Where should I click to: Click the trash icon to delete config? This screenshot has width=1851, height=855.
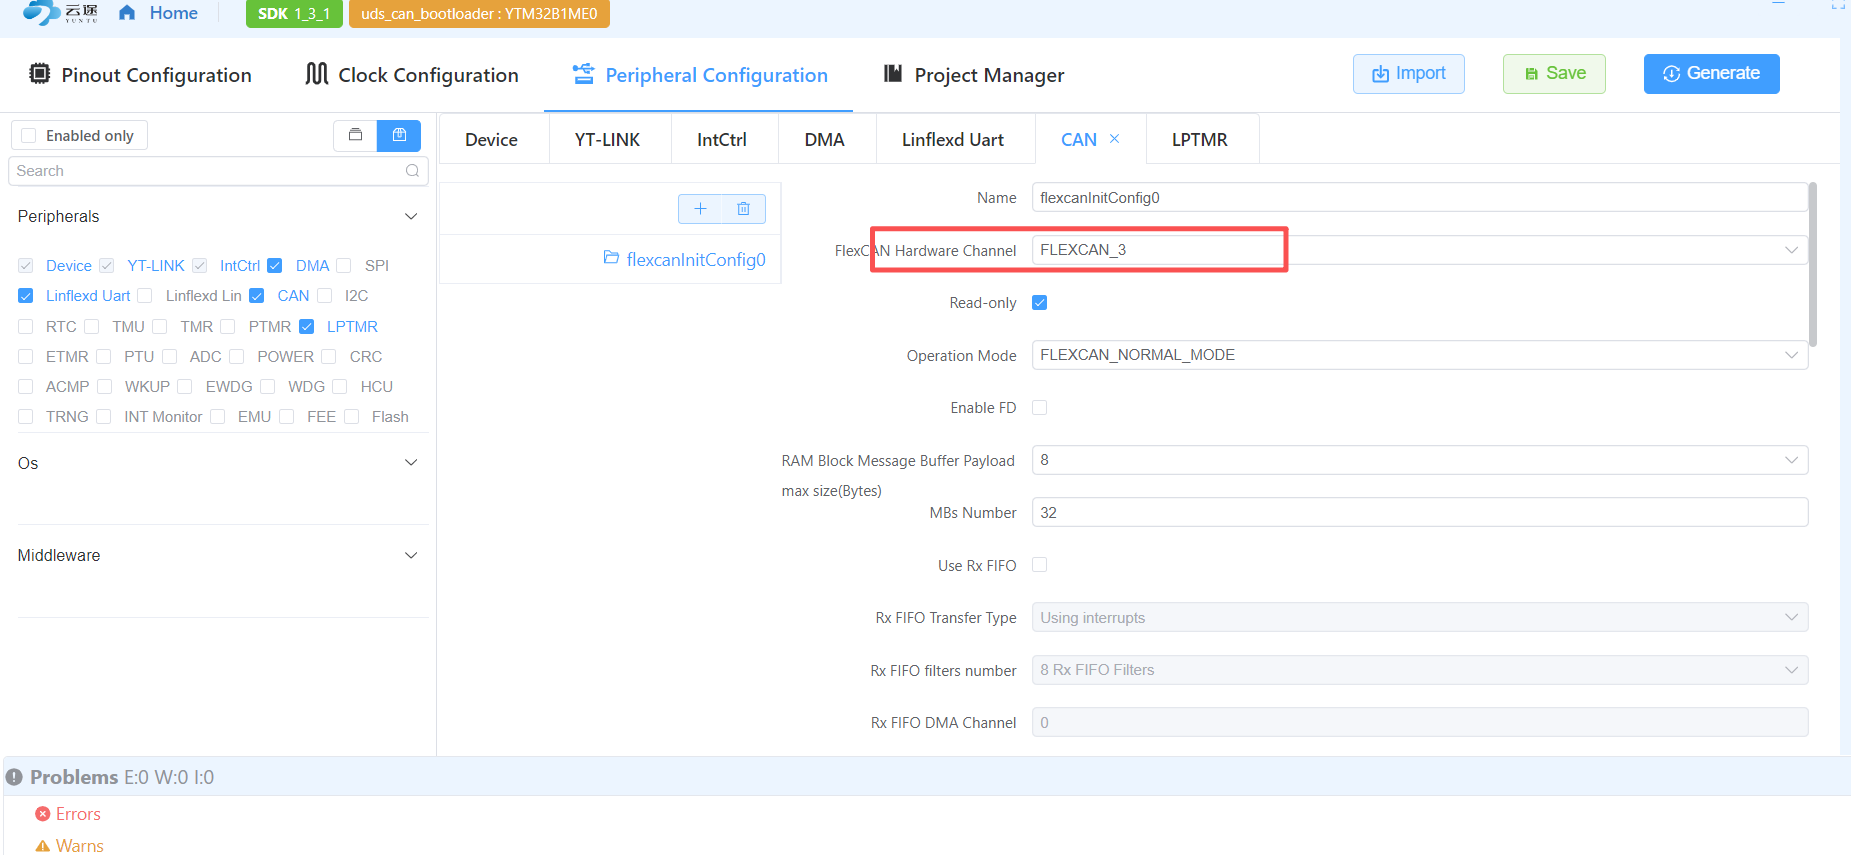point(743,209)
